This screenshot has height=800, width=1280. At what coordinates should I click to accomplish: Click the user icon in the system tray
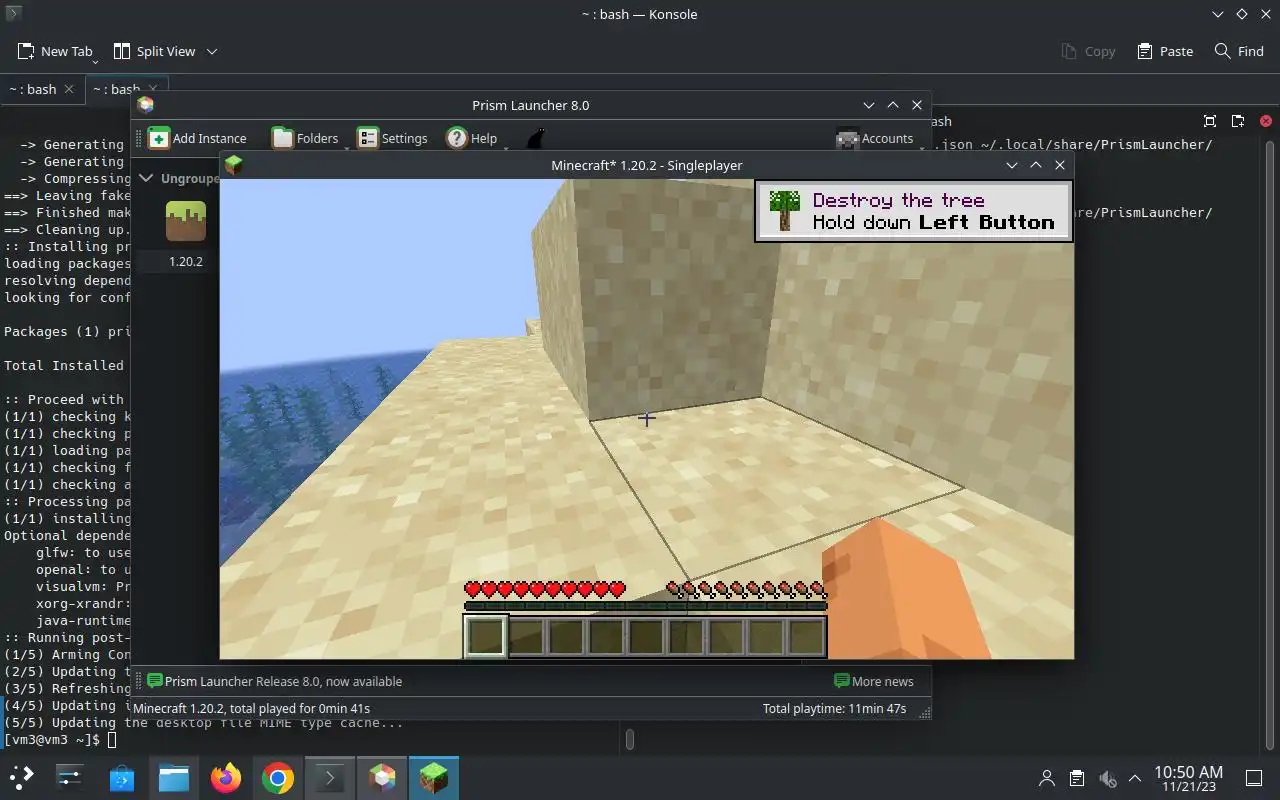1047,778
